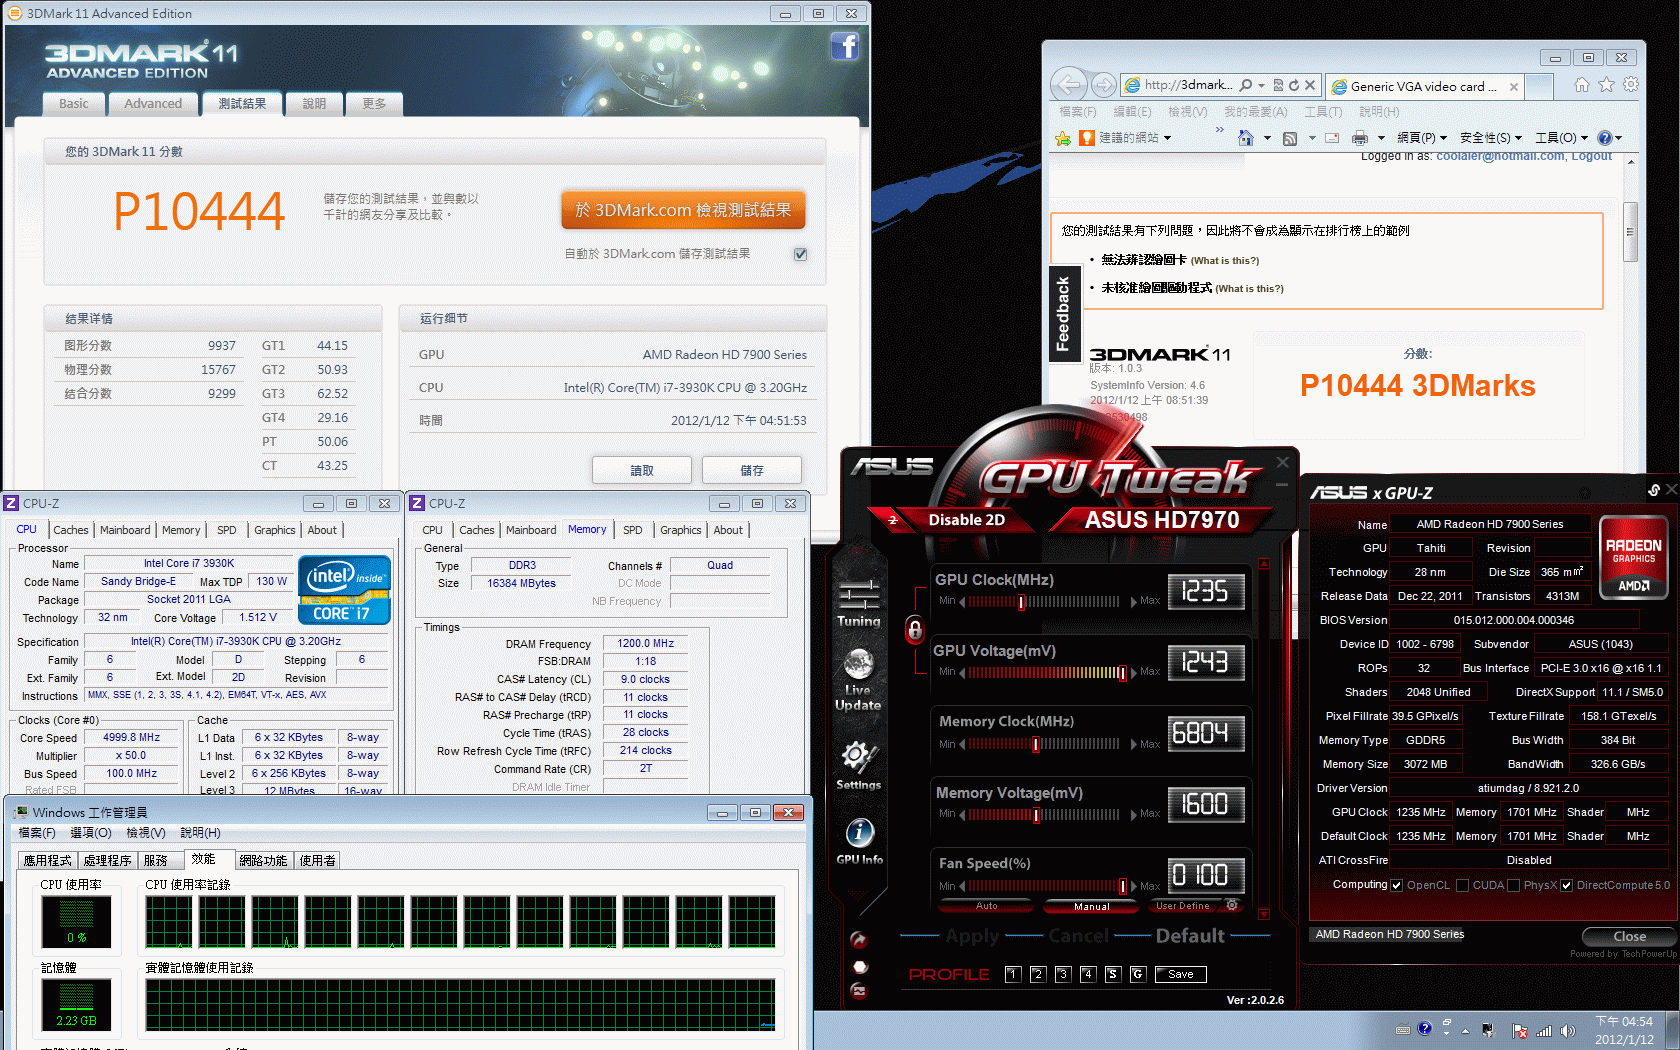Click view results on 3DMark.com orange button
The image size is (1680, 1050).
(x=683, y=210)
